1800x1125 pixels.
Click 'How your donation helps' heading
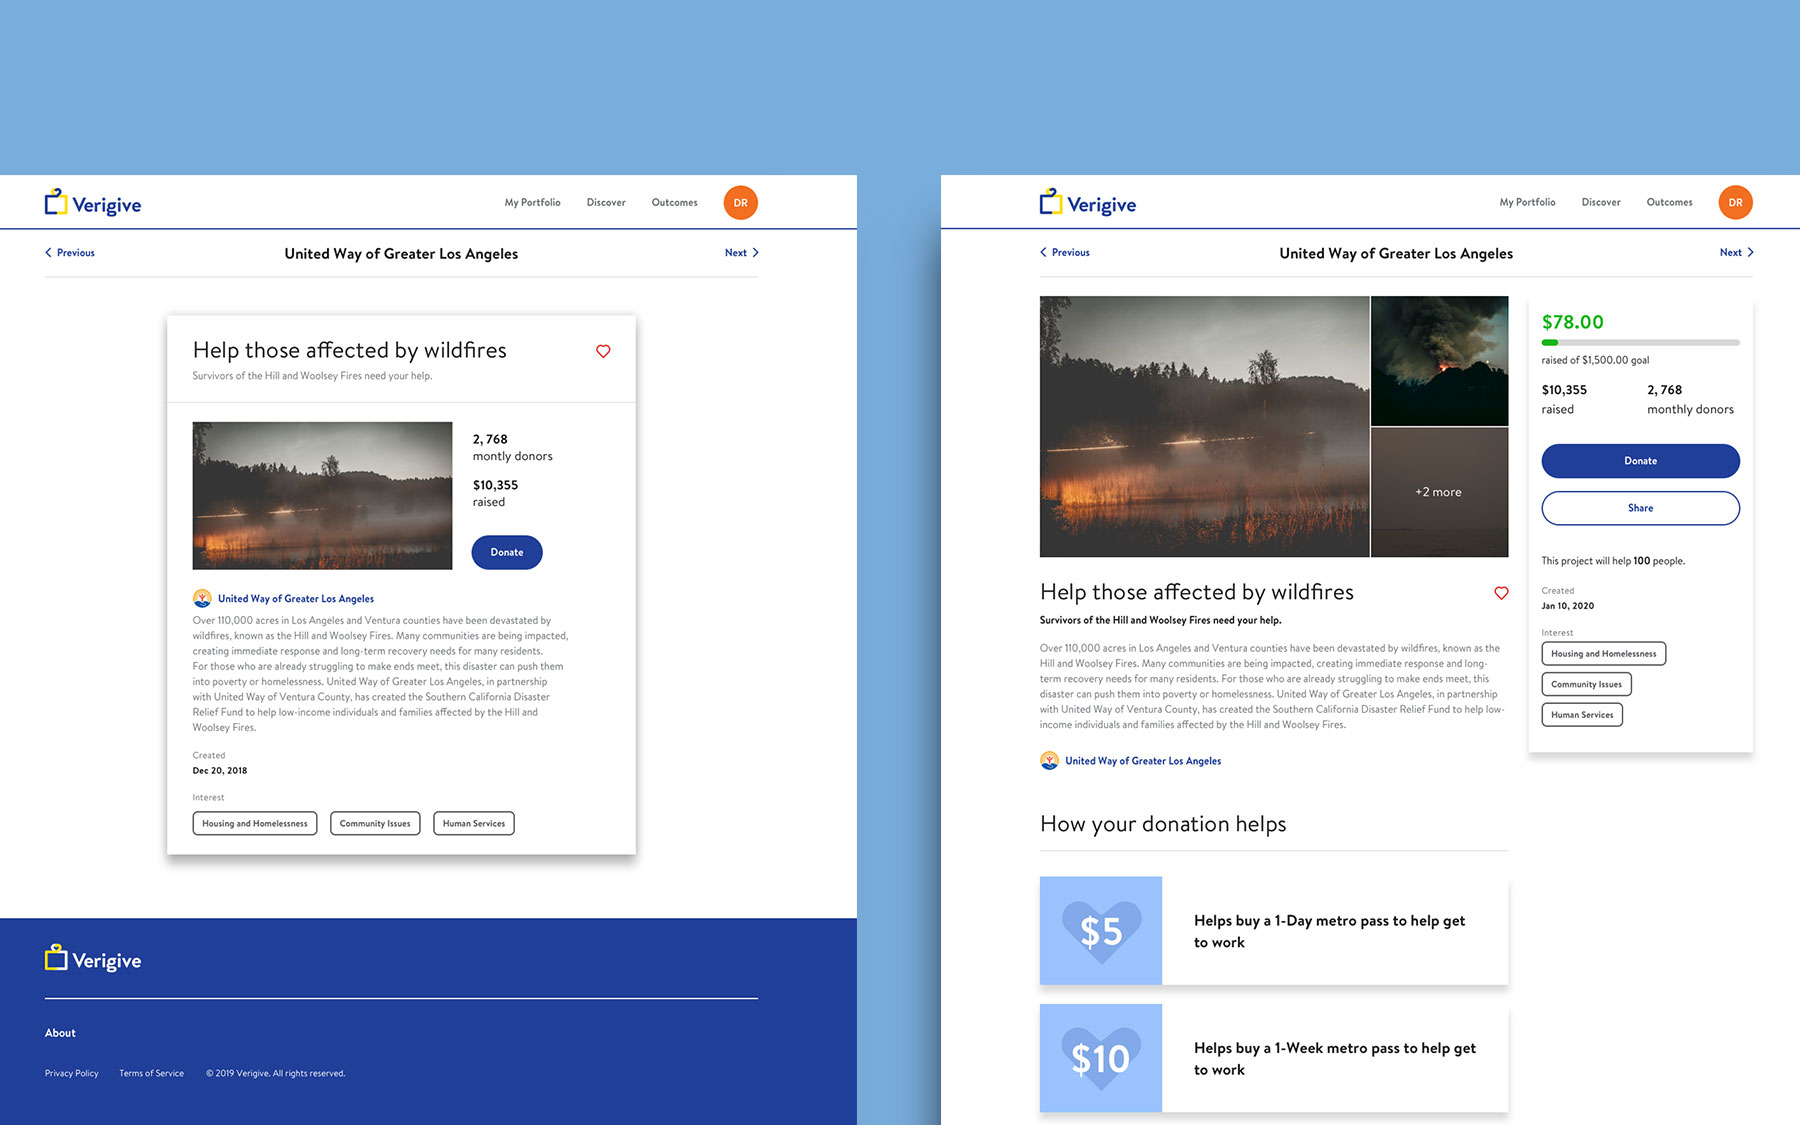[x=1163, y=824]
